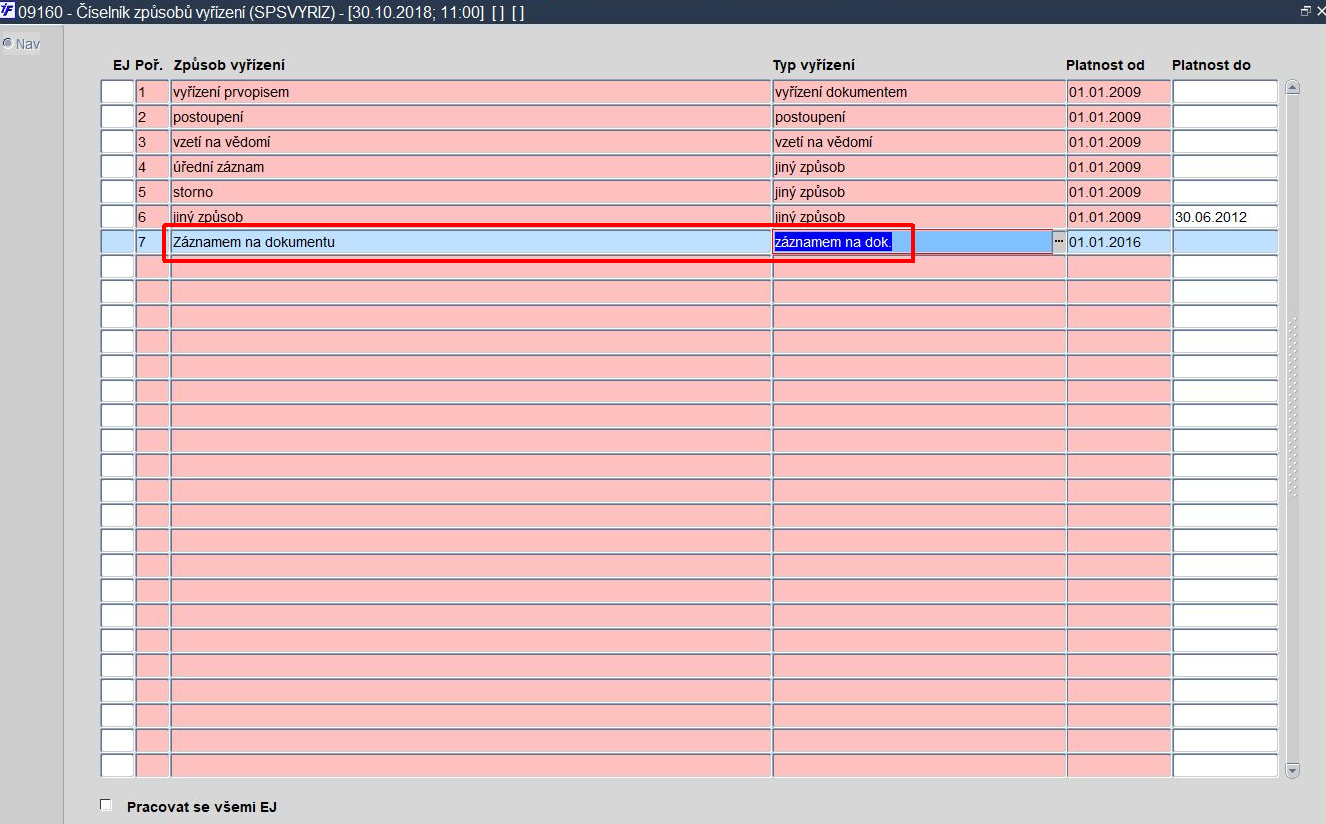Click the Platnost do field for 'vyřízení prvopisem'
This screenshot has width=1326, height=824.
coord(1225,92)
